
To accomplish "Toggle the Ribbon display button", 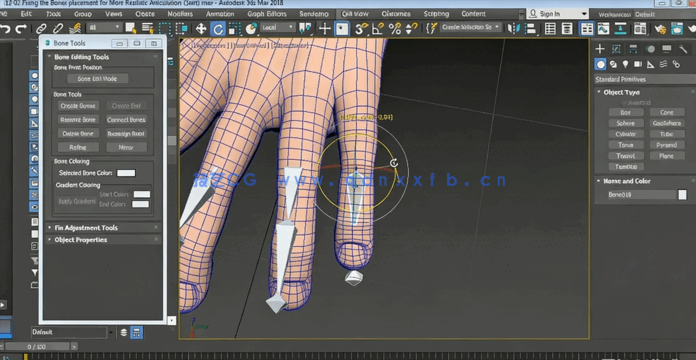I will tap(587, 29).
